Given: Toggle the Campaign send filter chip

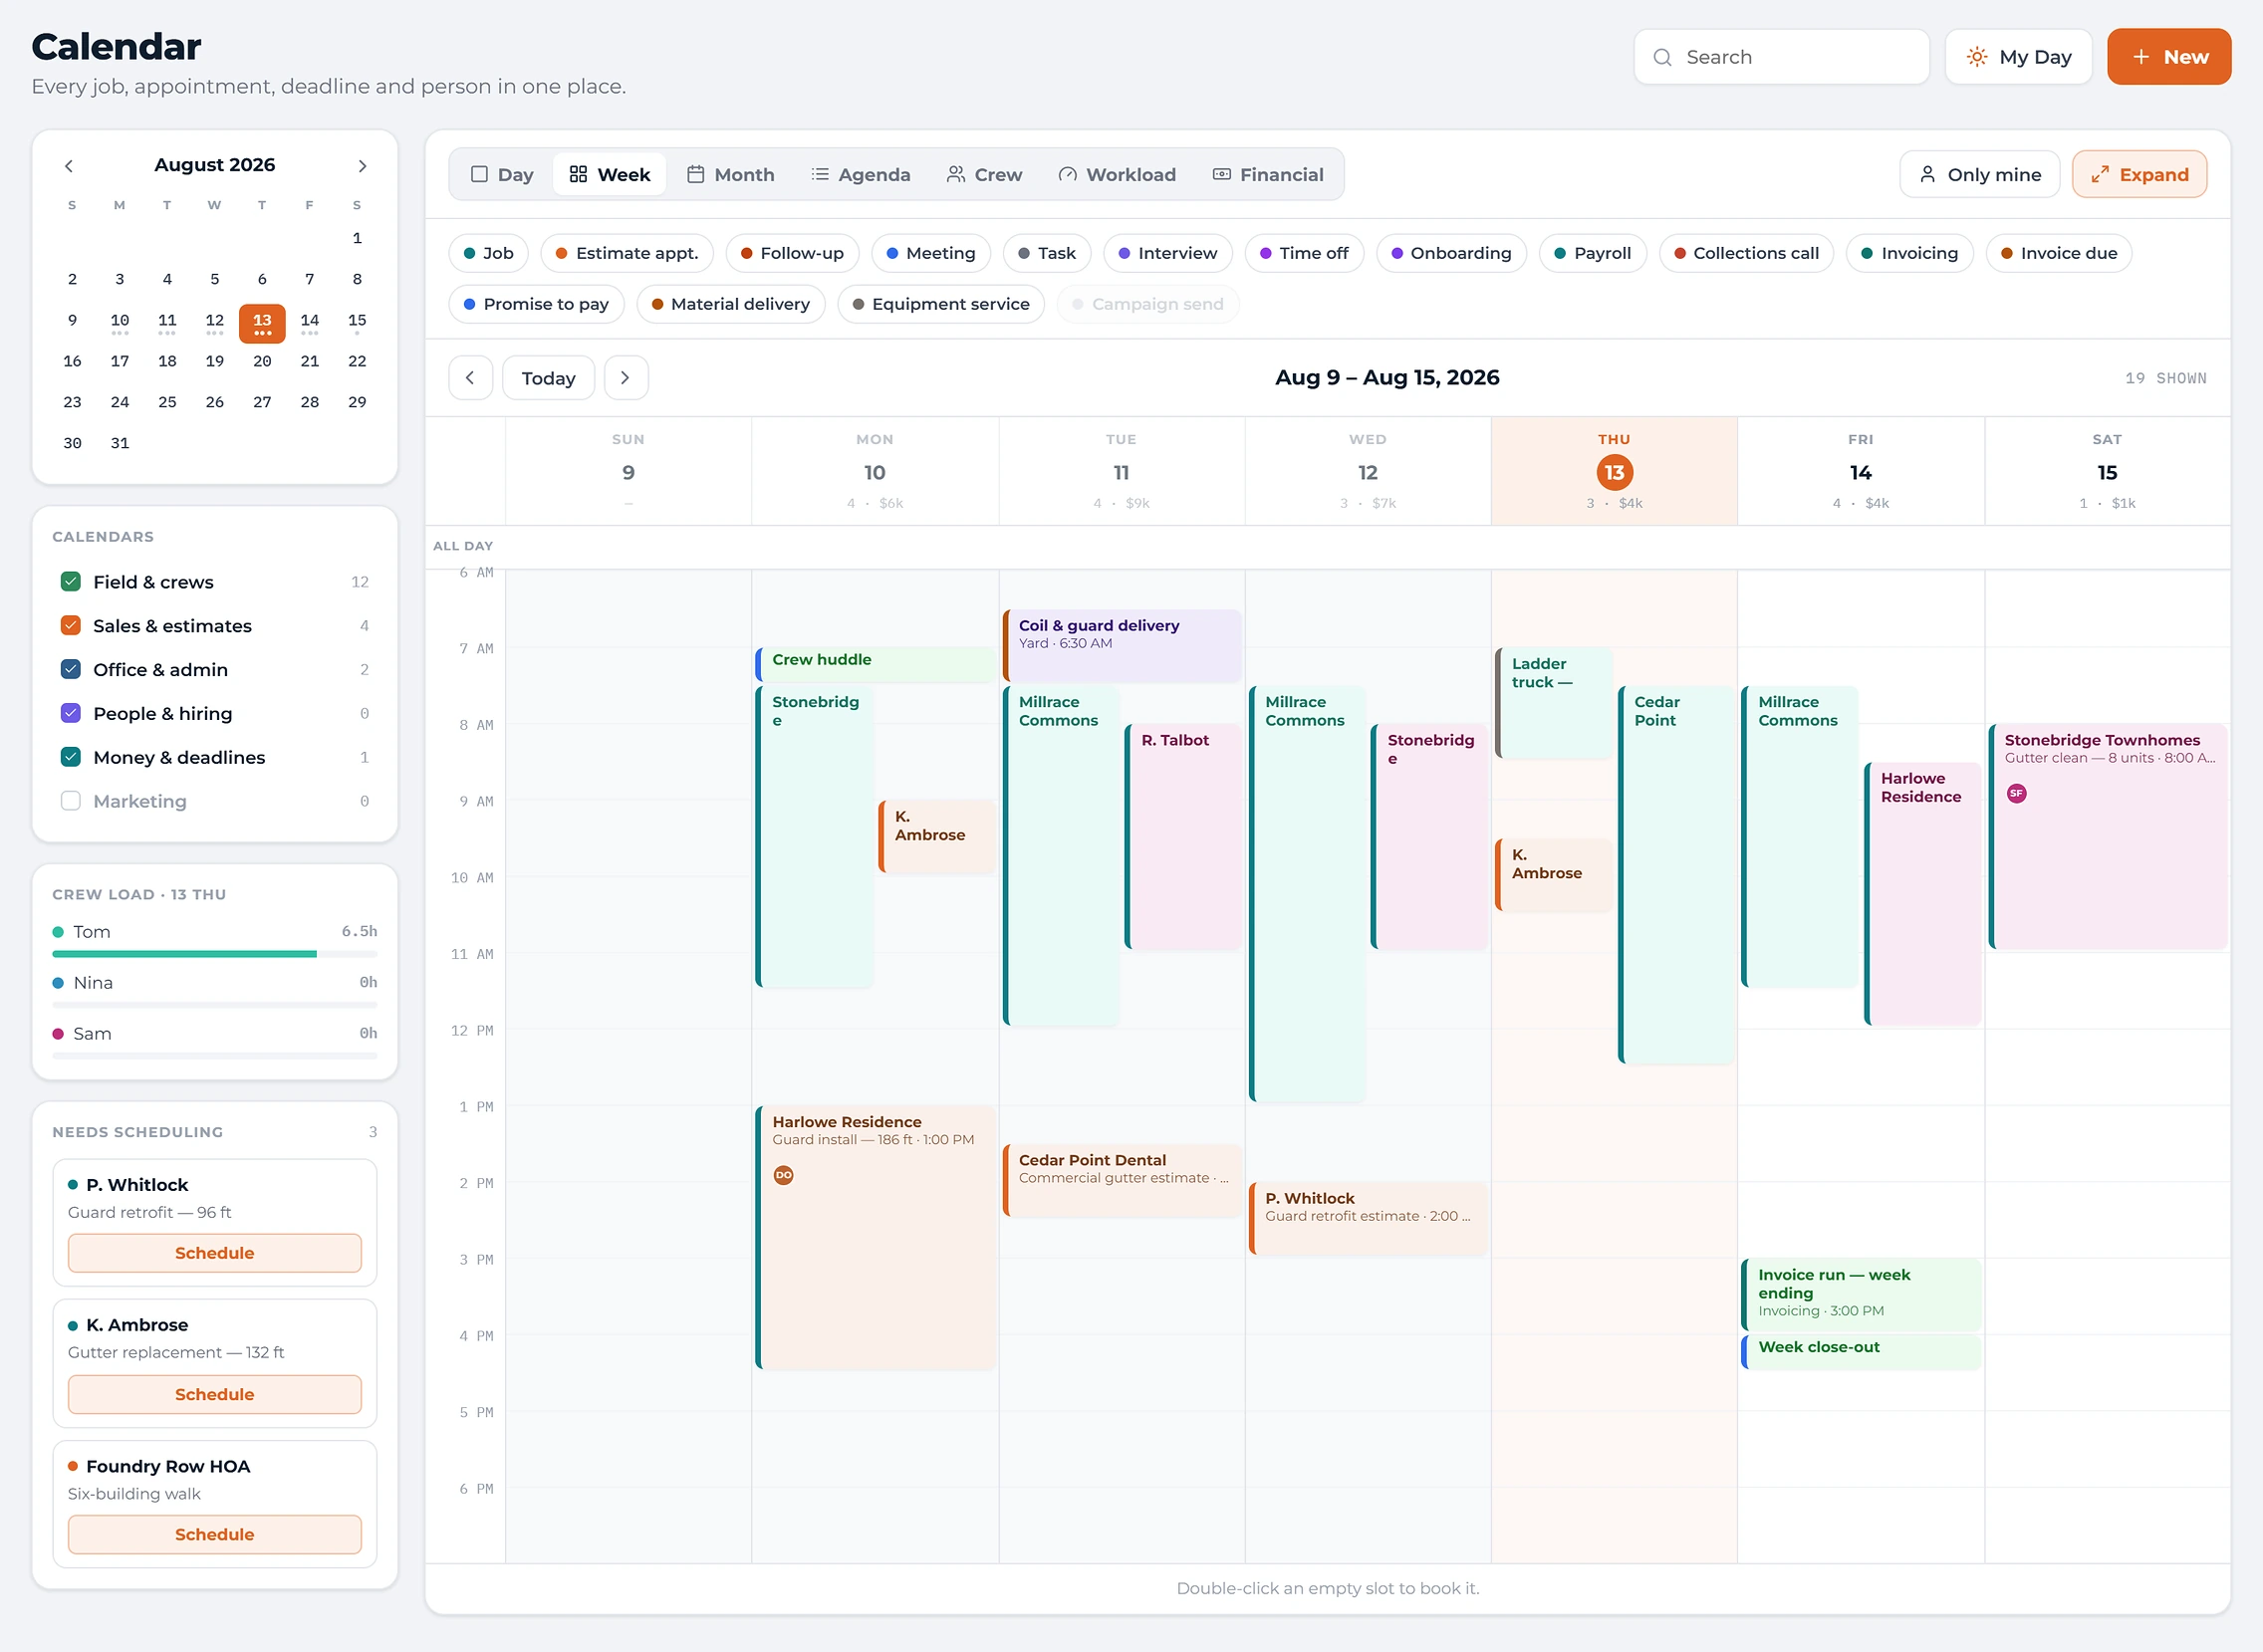Looking at the screenshot, I should (1148, 304).
